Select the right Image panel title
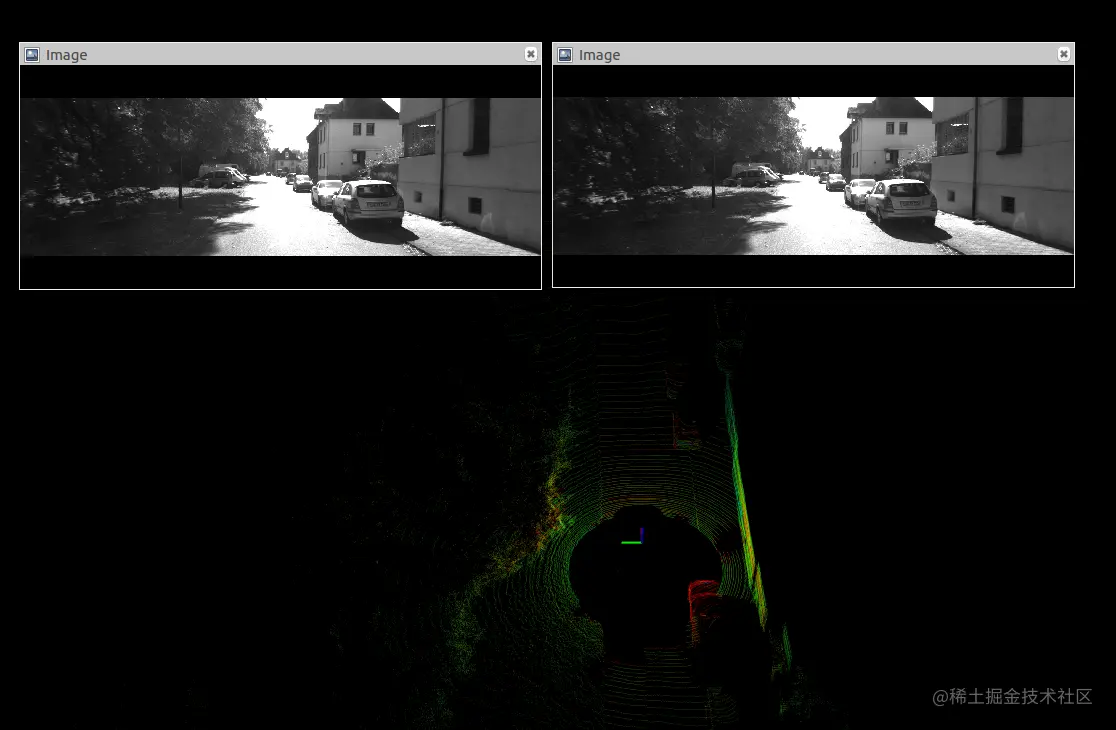 click(x=599, y=55)
